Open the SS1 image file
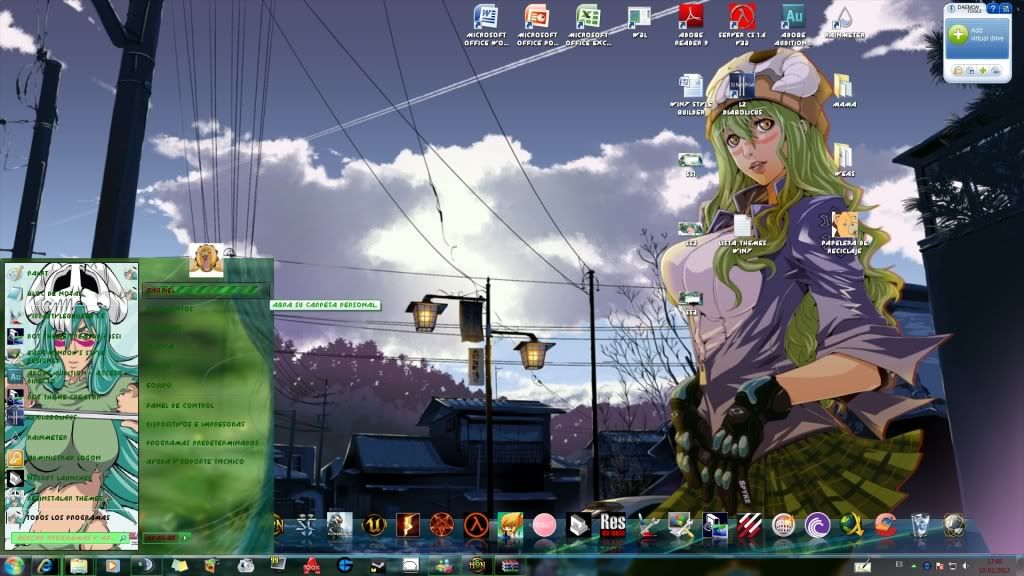 [x=690, y=165]
